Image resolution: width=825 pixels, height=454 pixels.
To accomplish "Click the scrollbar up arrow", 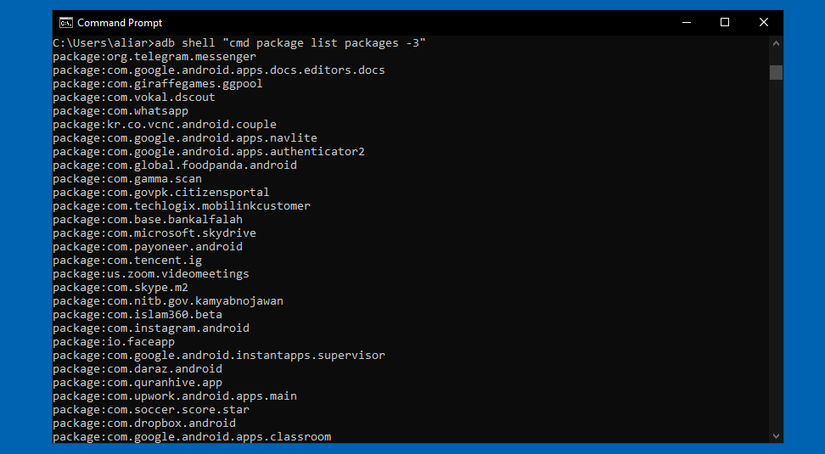I will tap(776, 43).
